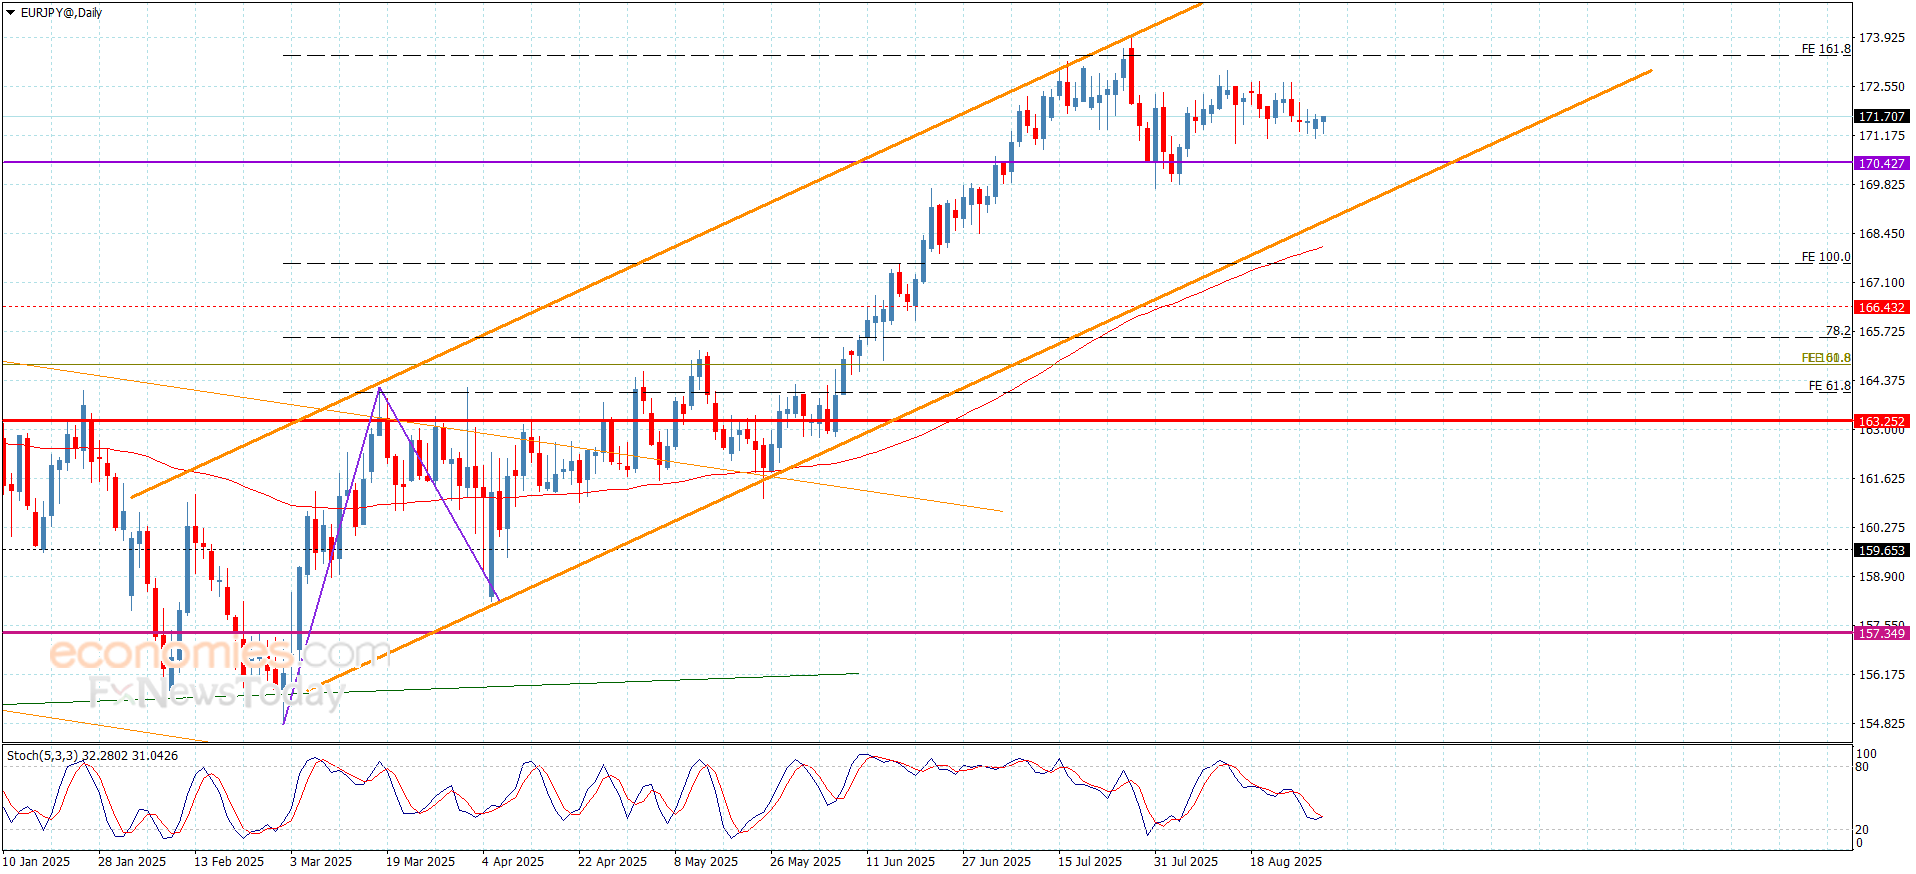Click the FE 61.8 Fibonacci label
The width and height of the screenshot is (1916, 874).
(1830, 386)
